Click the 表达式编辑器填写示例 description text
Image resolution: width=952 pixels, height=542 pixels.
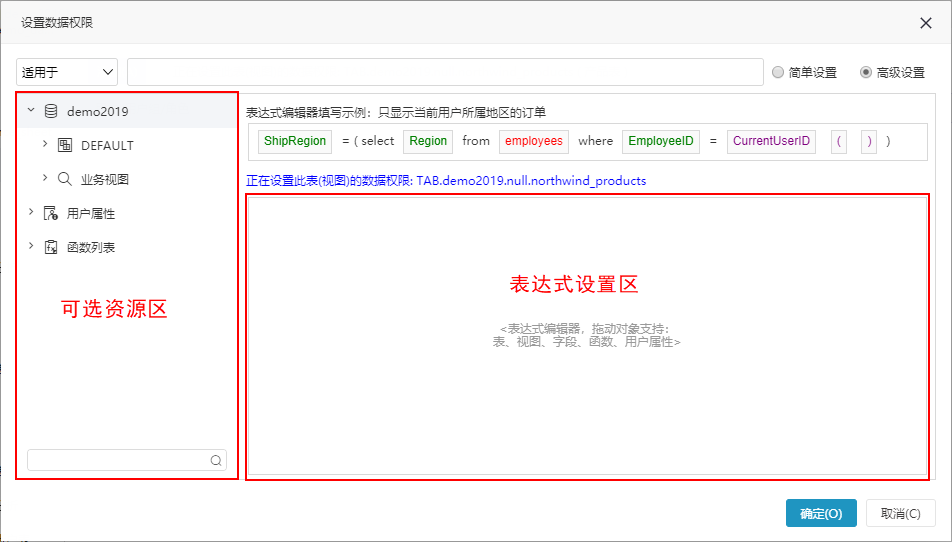pyautogui.click(x=396, y=112)
